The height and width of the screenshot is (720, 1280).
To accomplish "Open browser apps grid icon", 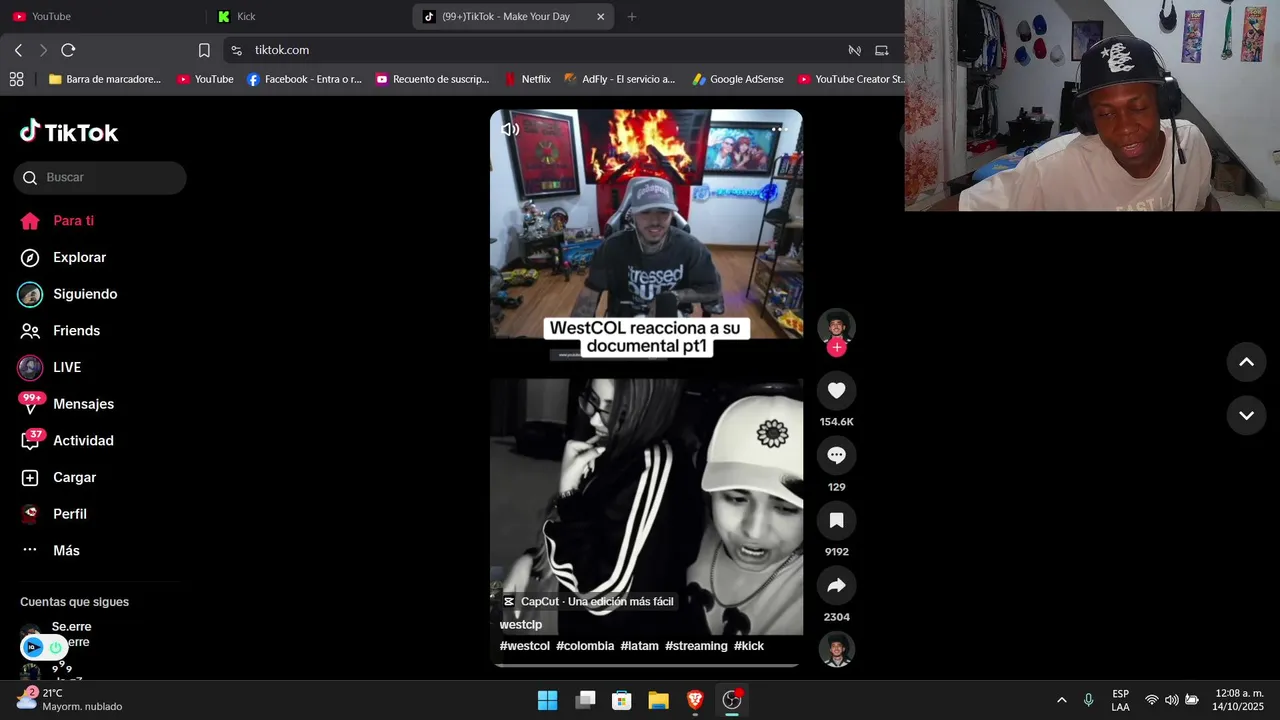I will coord(16,79).
